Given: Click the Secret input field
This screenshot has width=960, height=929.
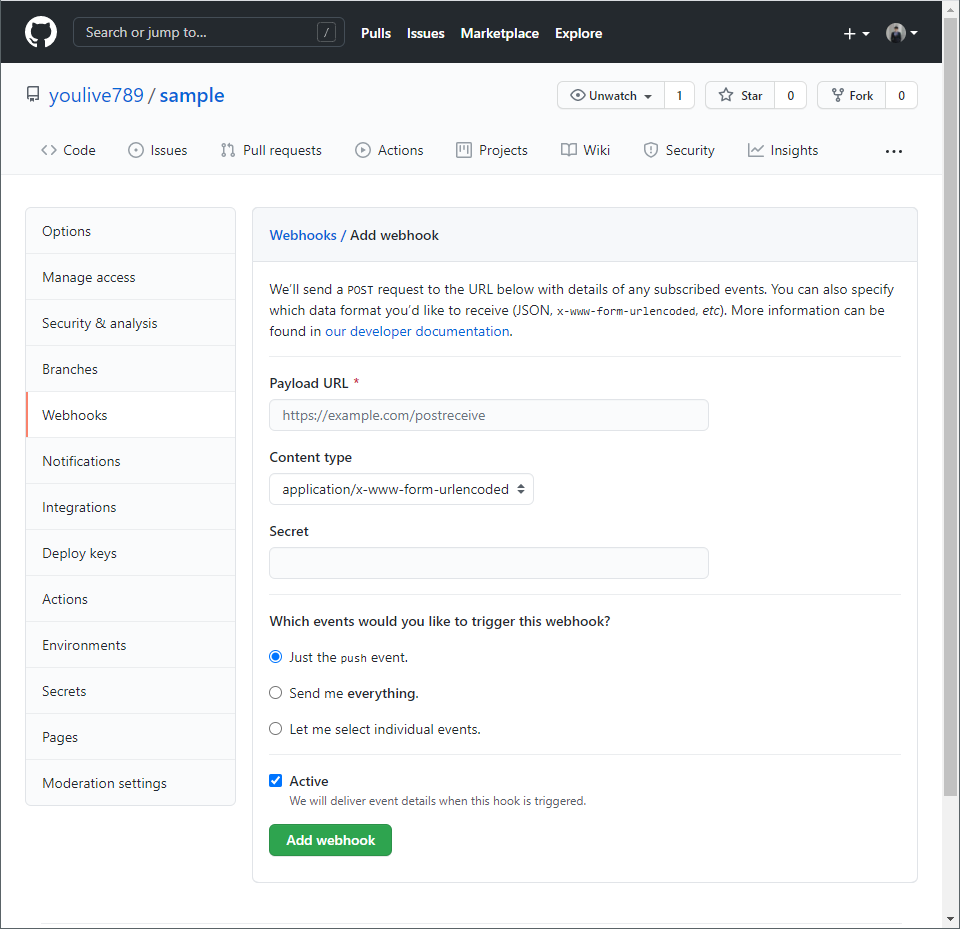Looking at the screenshot, I should pyautogui.click(x=489, y=563).
